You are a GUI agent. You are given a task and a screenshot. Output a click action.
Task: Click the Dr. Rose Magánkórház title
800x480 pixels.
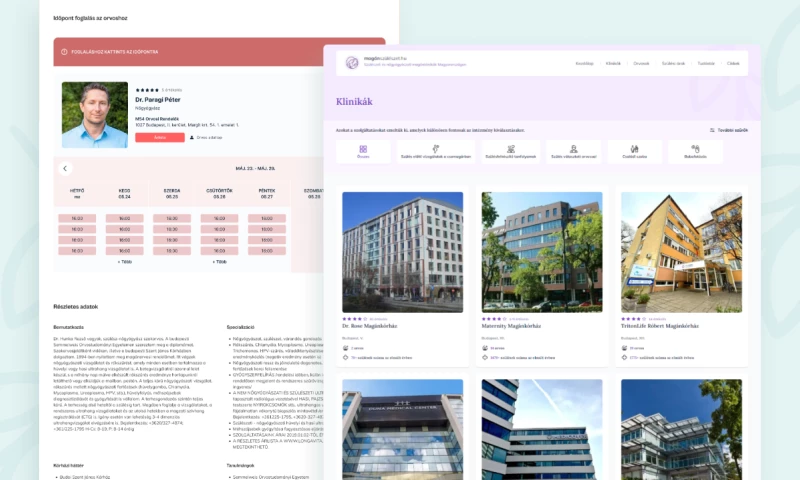point(369,326)
